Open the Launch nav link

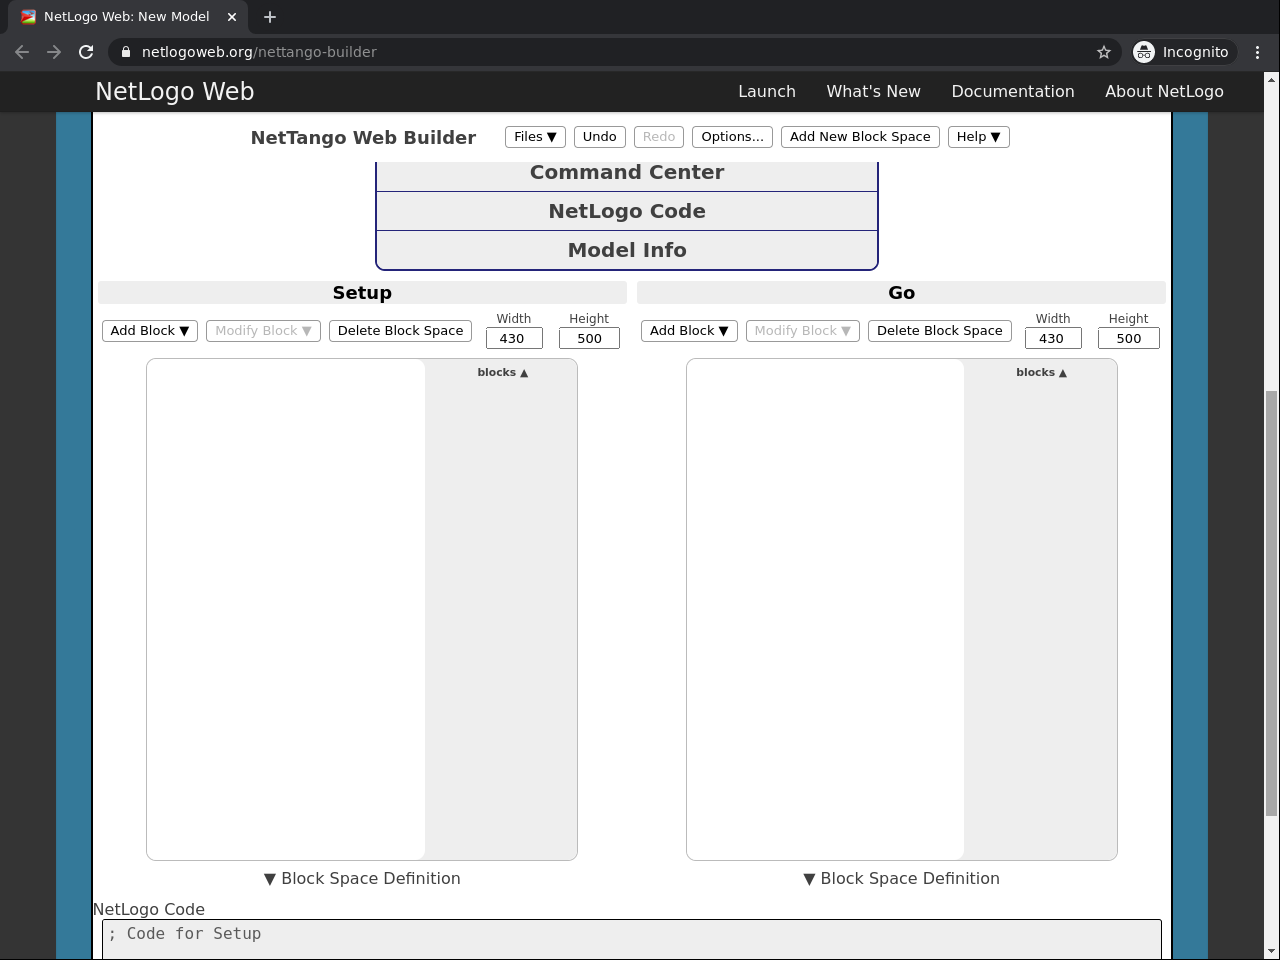(767, 91)
